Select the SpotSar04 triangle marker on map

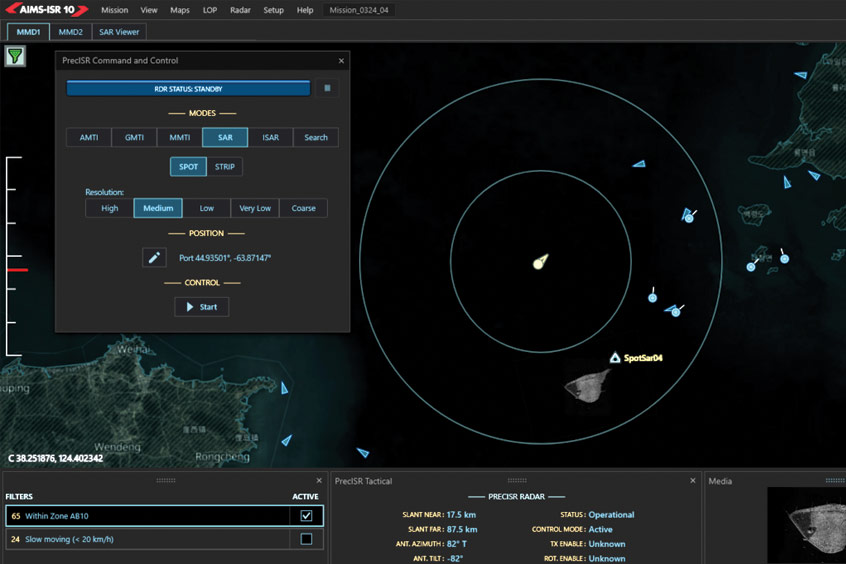pyautogui.click(x=615, y=357)
